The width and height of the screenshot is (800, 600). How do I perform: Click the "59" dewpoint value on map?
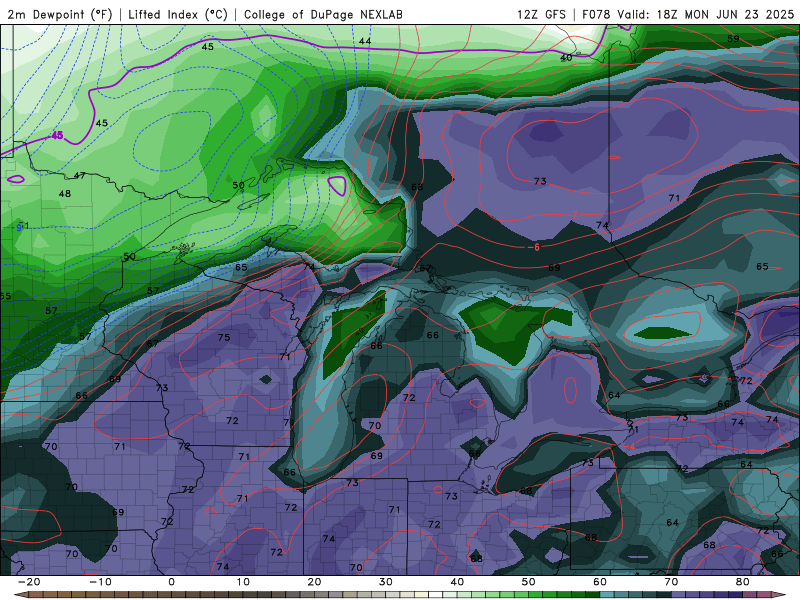(733, 39)
